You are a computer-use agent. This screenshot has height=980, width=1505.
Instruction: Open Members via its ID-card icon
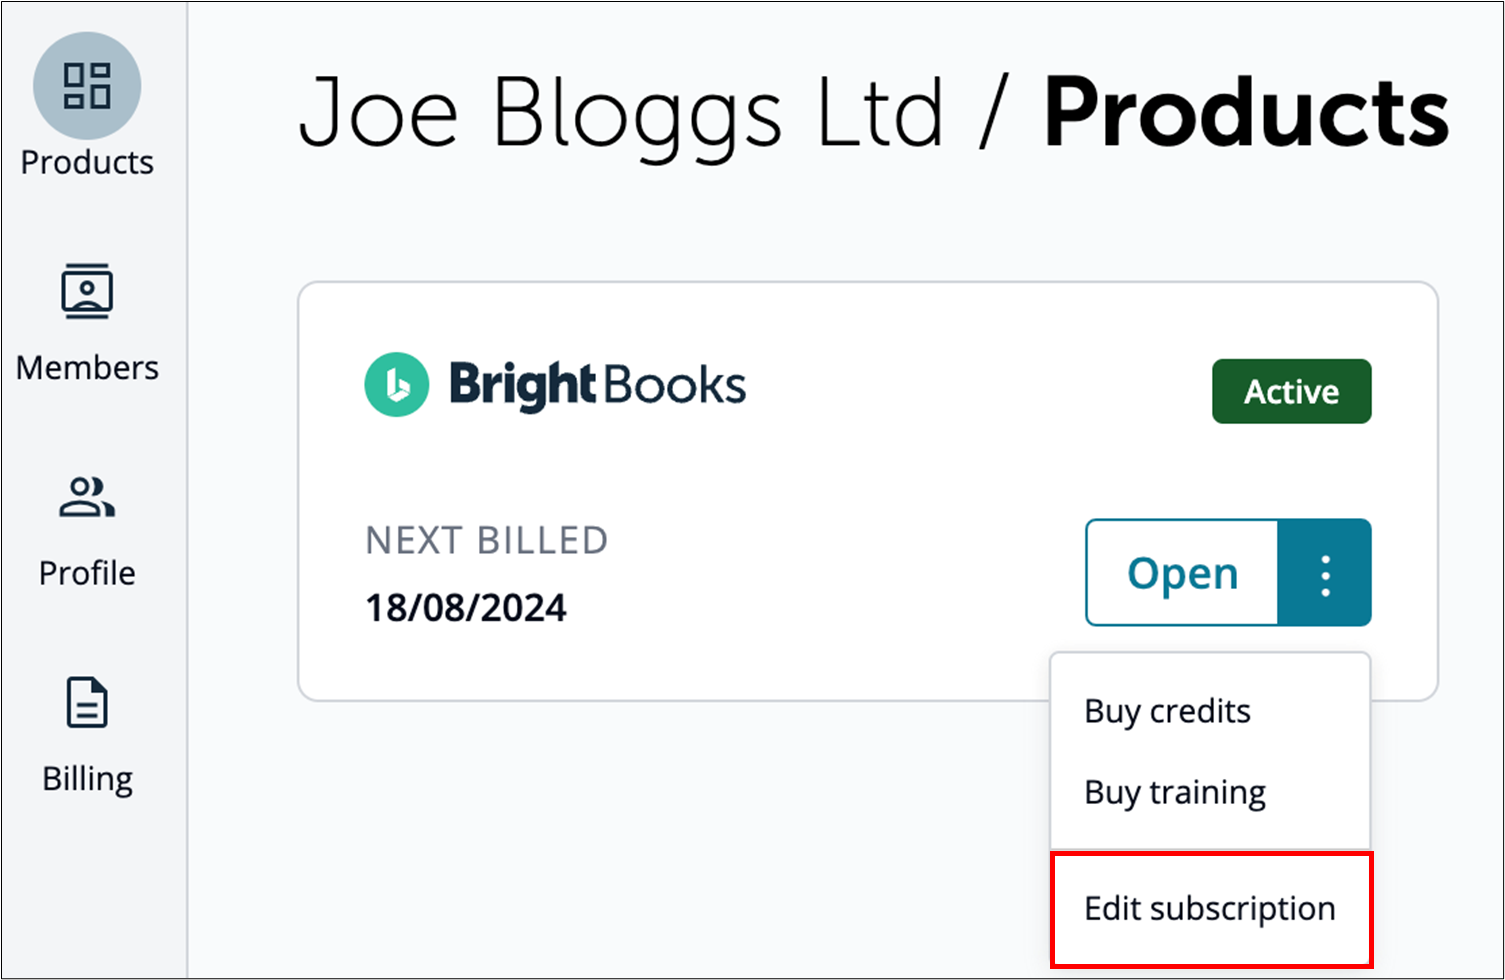point(87,291)
